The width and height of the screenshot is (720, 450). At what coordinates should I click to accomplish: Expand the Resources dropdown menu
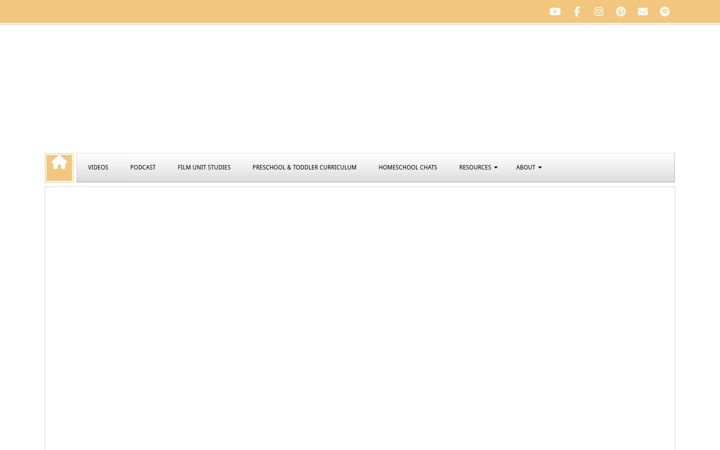coord(478,168)
